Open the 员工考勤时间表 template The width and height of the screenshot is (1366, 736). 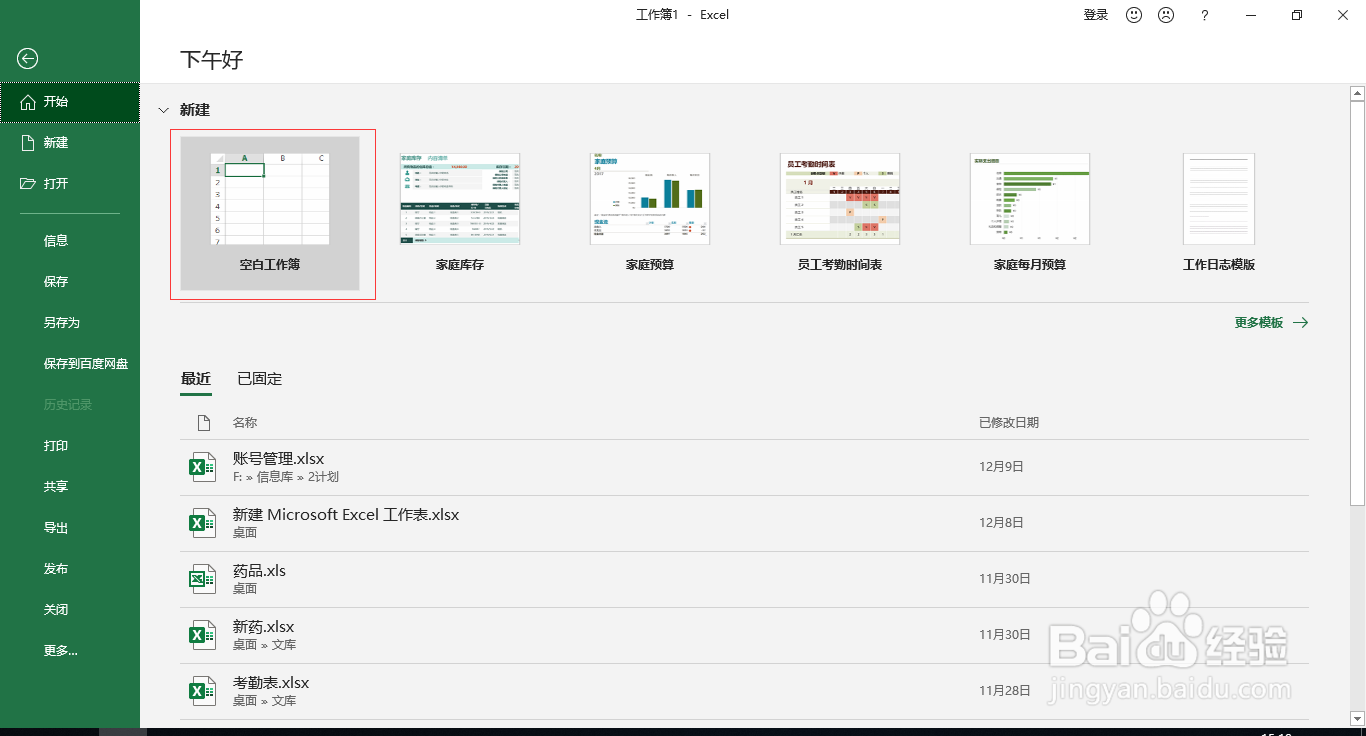pyautogui.click(x=840, y=213)
